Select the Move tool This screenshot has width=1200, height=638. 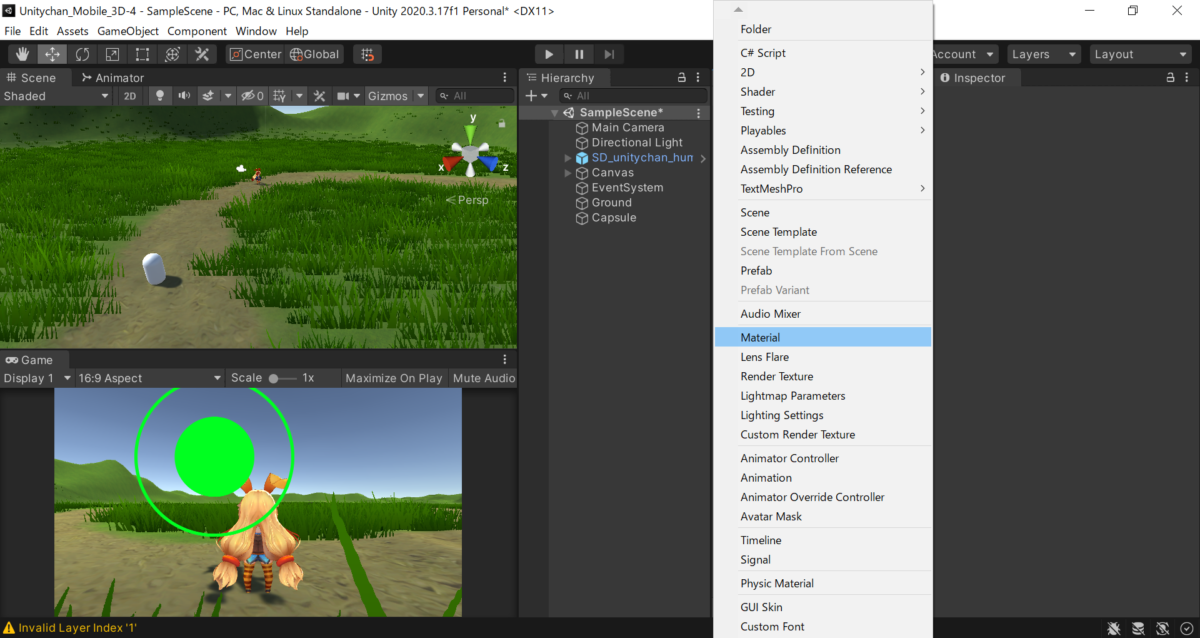tap(53, 54)
